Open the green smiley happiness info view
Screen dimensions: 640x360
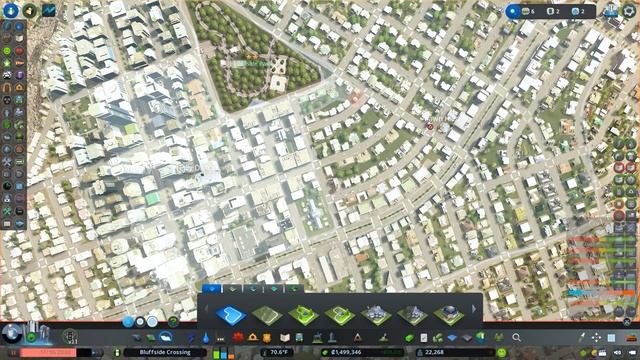(7, 51)
